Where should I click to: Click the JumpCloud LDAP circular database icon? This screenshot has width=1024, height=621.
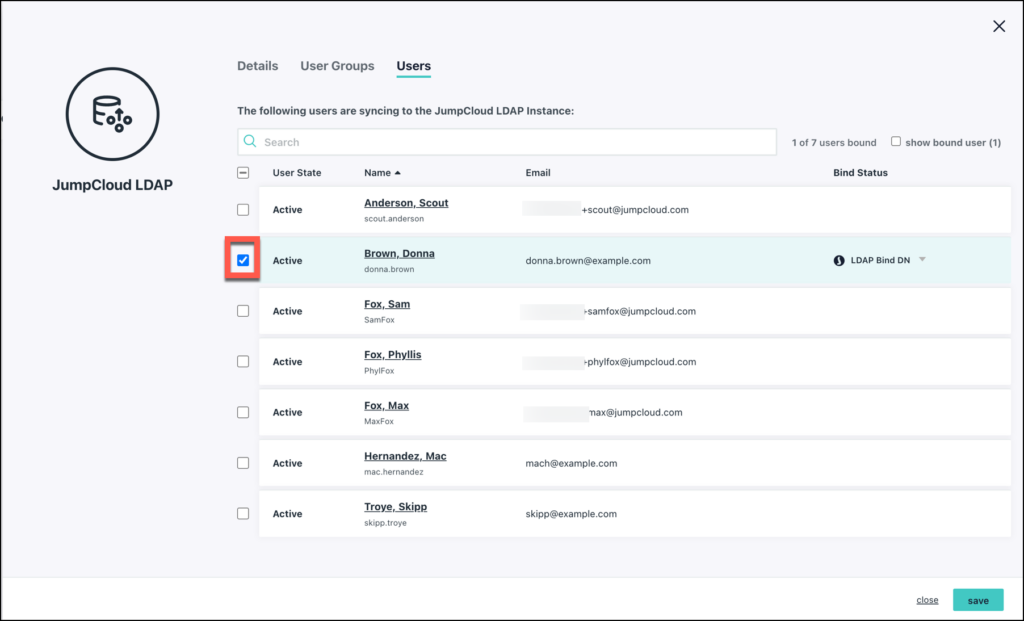tap(111, 114)
